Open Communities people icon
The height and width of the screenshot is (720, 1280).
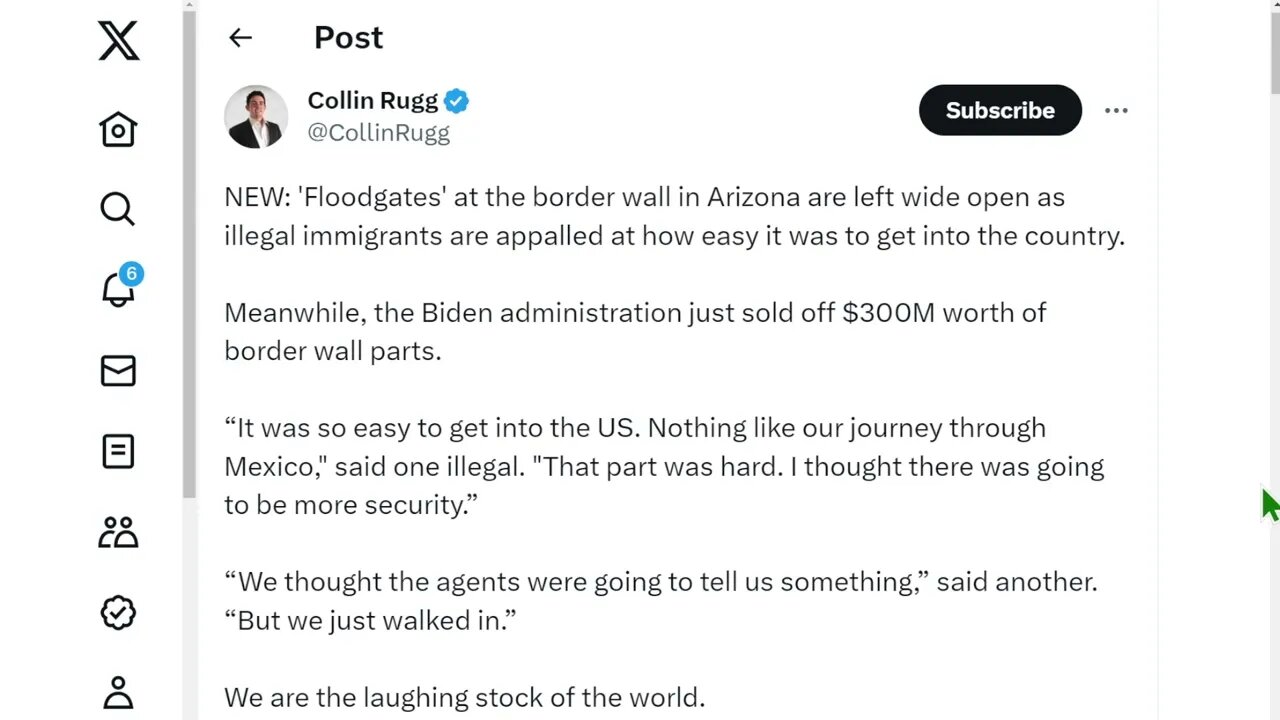pos(118,532)
